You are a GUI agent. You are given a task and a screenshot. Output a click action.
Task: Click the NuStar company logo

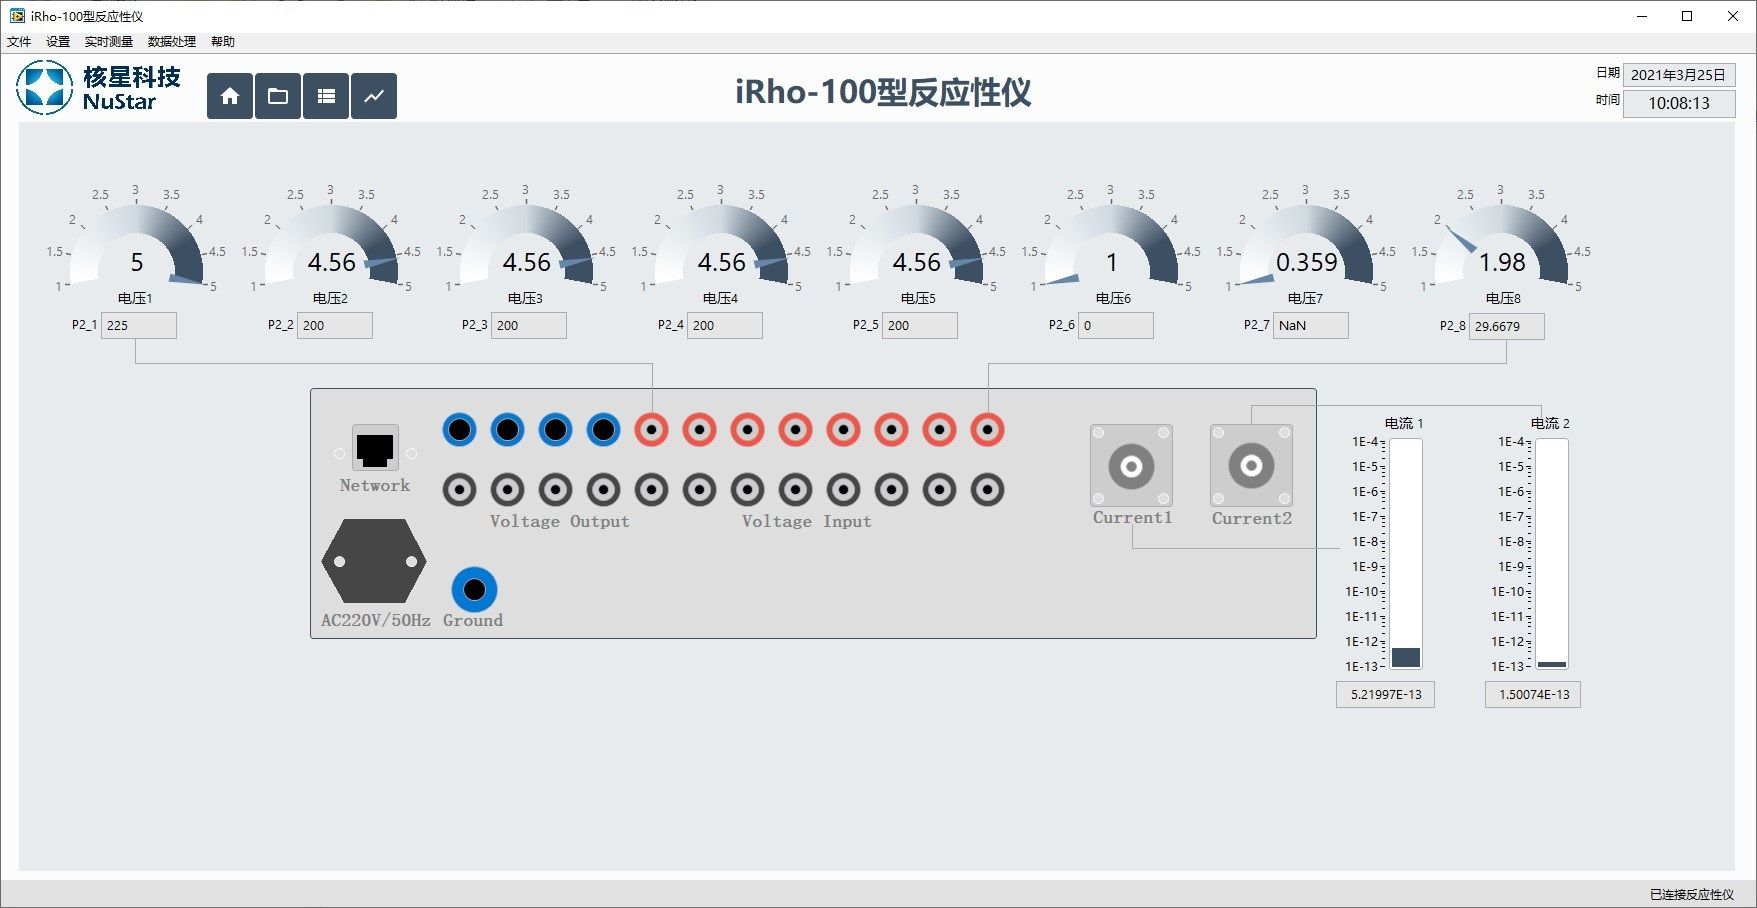tap(98, 88)
